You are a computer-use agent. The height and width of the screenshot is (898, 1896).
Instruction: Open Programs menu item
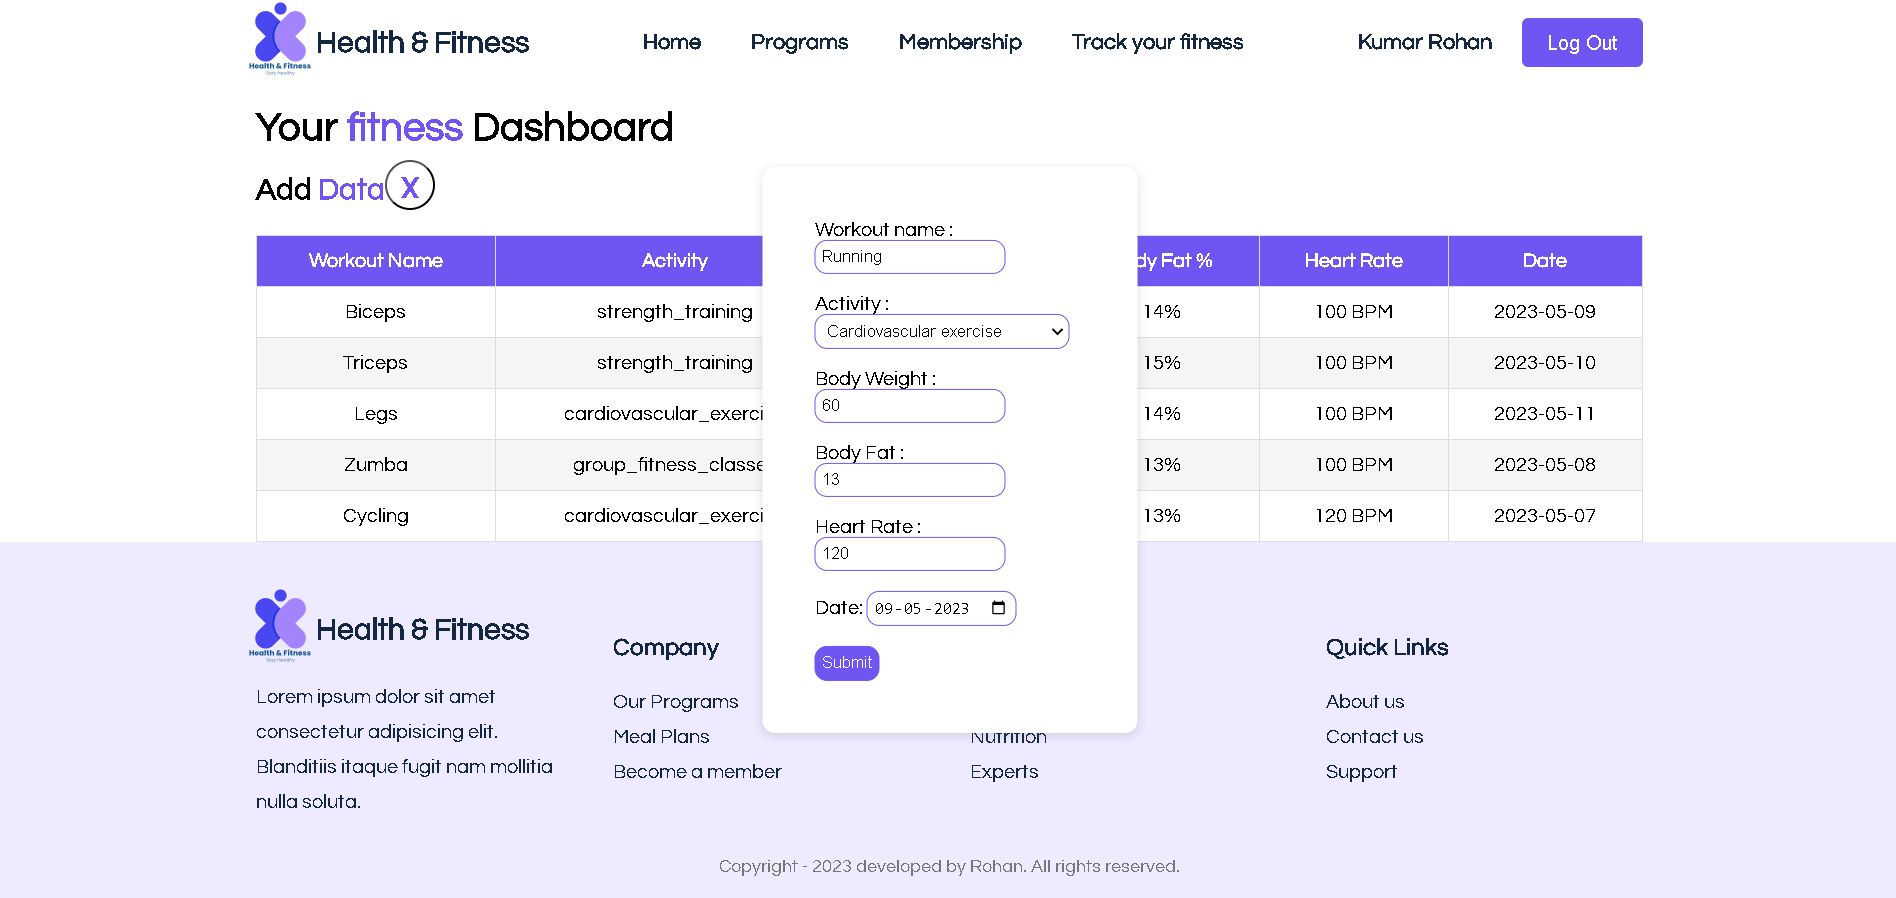[x=799, y=42]
